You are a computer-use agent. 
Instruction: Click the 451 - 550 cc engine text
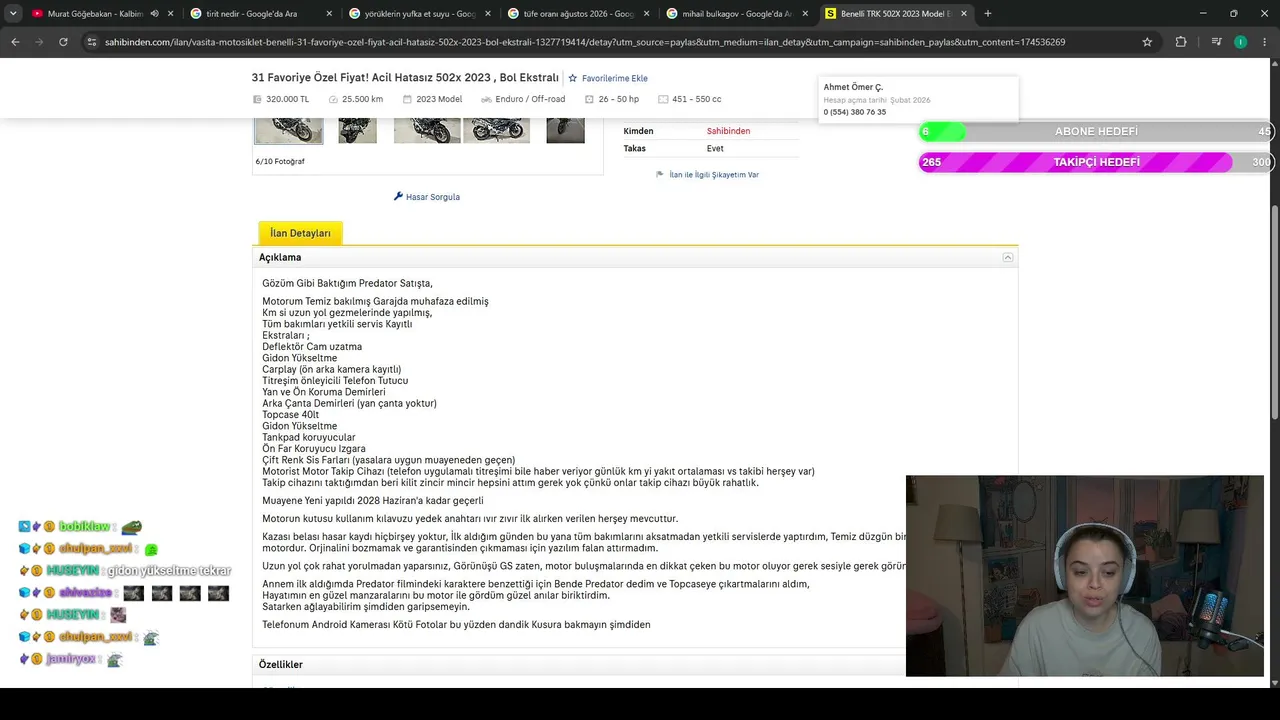point(696,99)
